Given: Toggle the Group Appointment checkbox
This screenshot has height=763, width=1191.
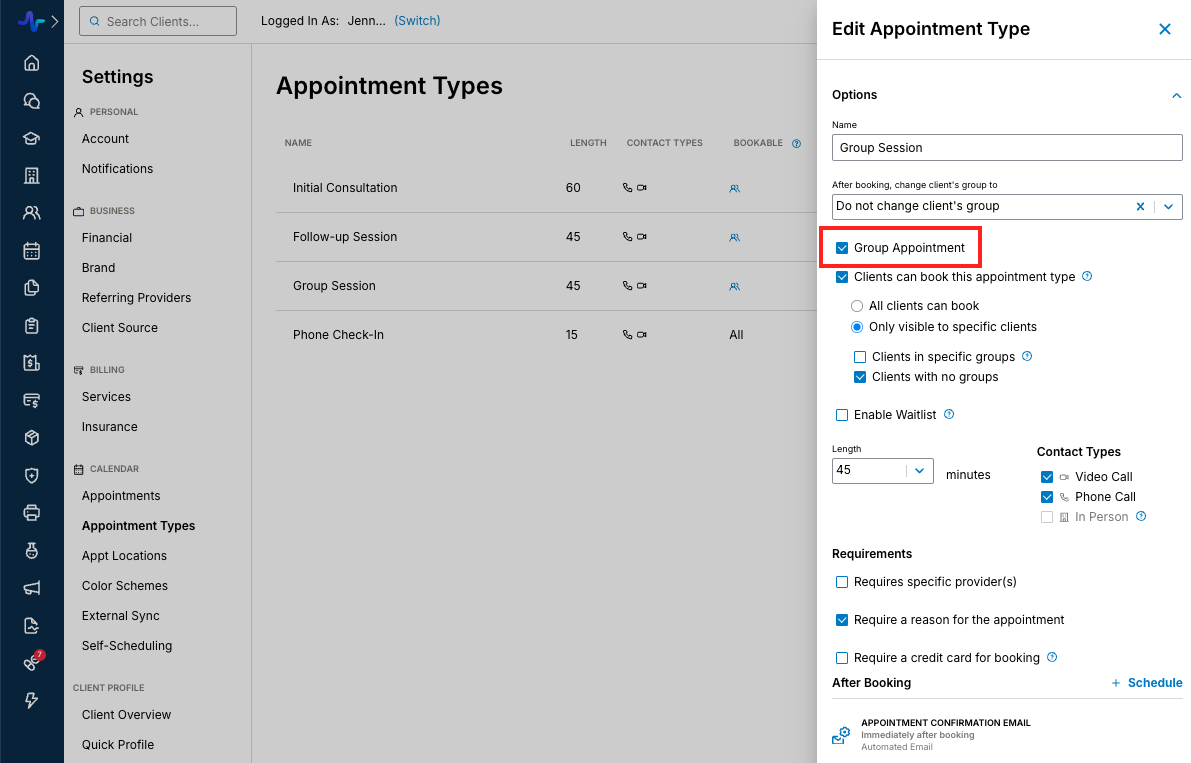Looking at the screenshot, I should (842, 248).
